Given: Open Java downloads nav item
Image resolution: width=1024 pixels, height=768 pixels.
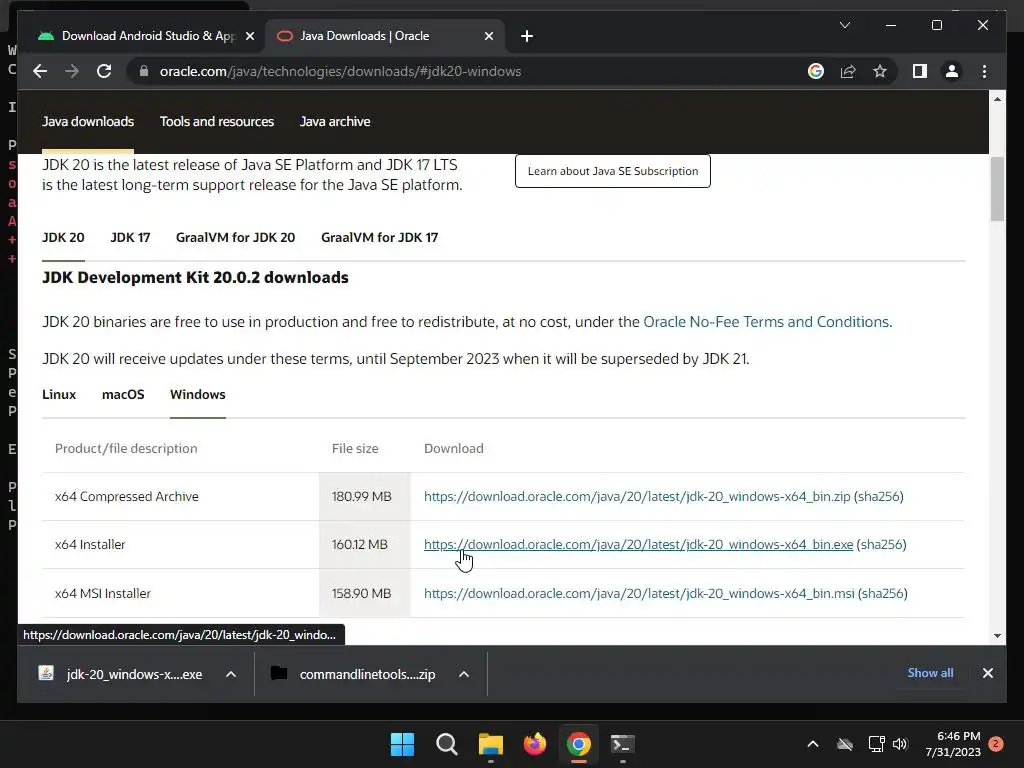Looking at the screenshot, I should pos(88,121).
